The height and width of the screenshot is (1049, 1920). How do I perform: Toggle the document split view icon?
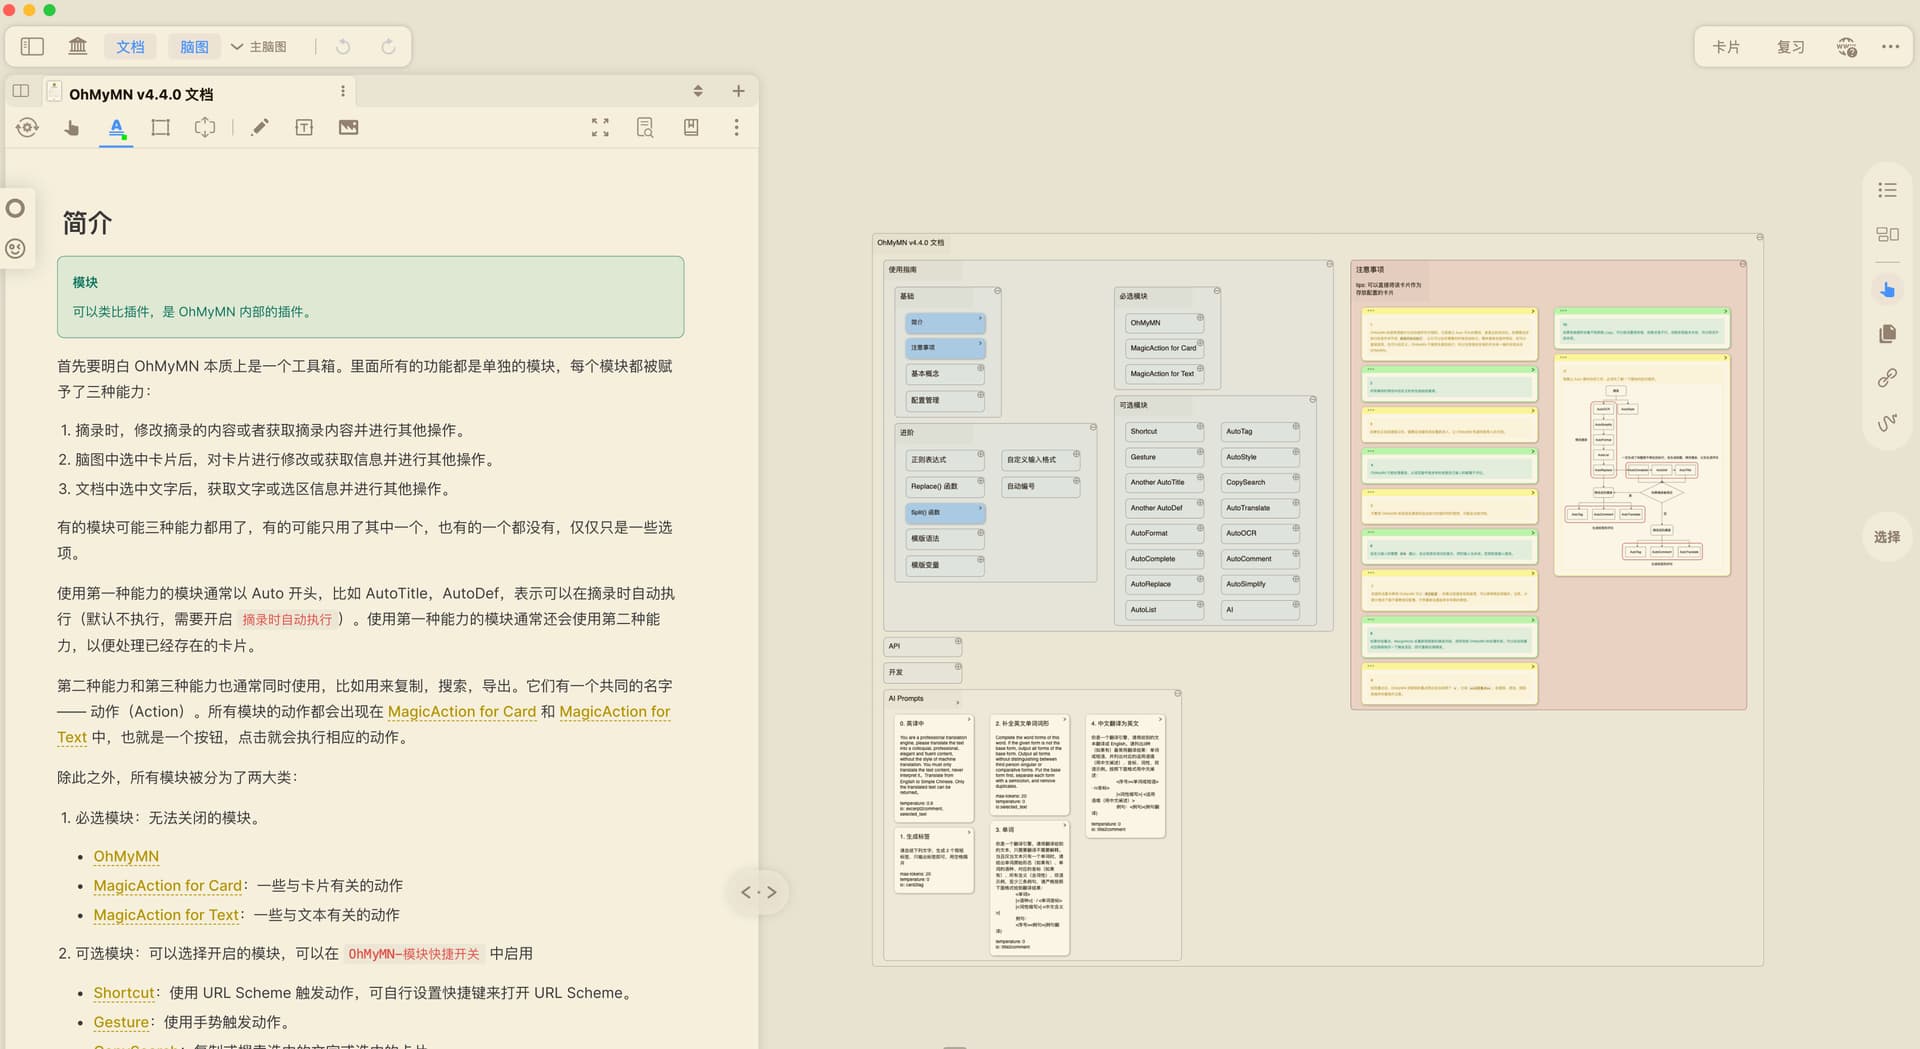[x=21, y=91]
